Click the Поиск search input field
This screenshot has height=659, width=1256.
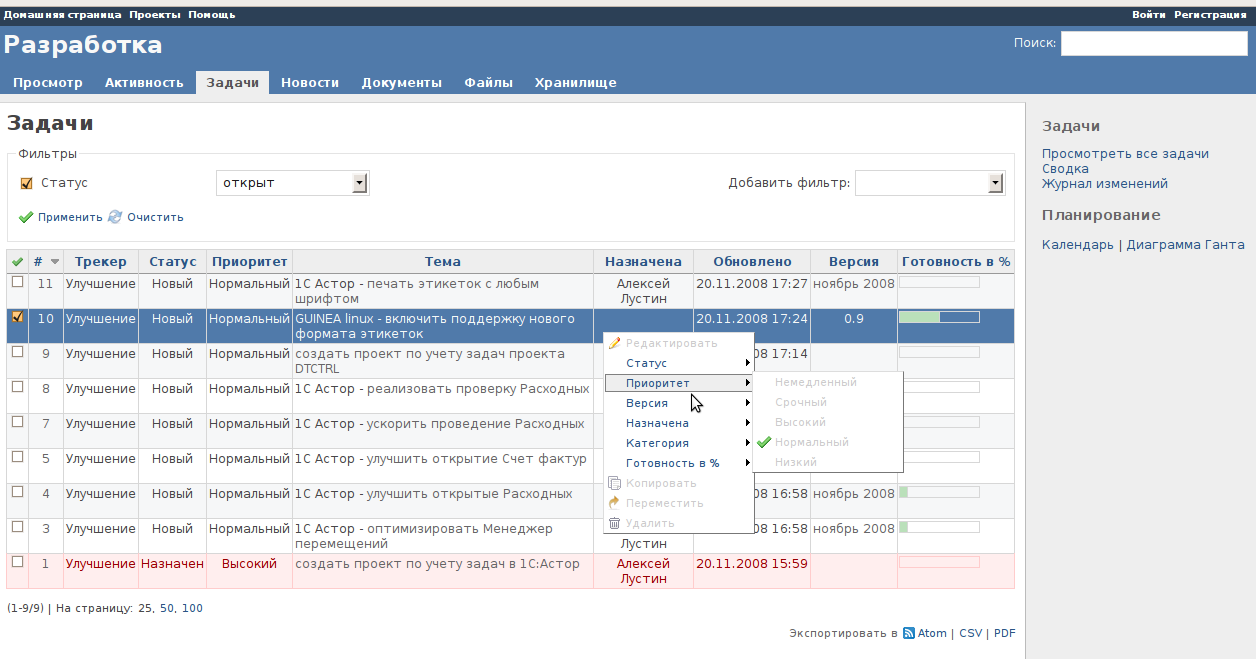(1153, 43)
